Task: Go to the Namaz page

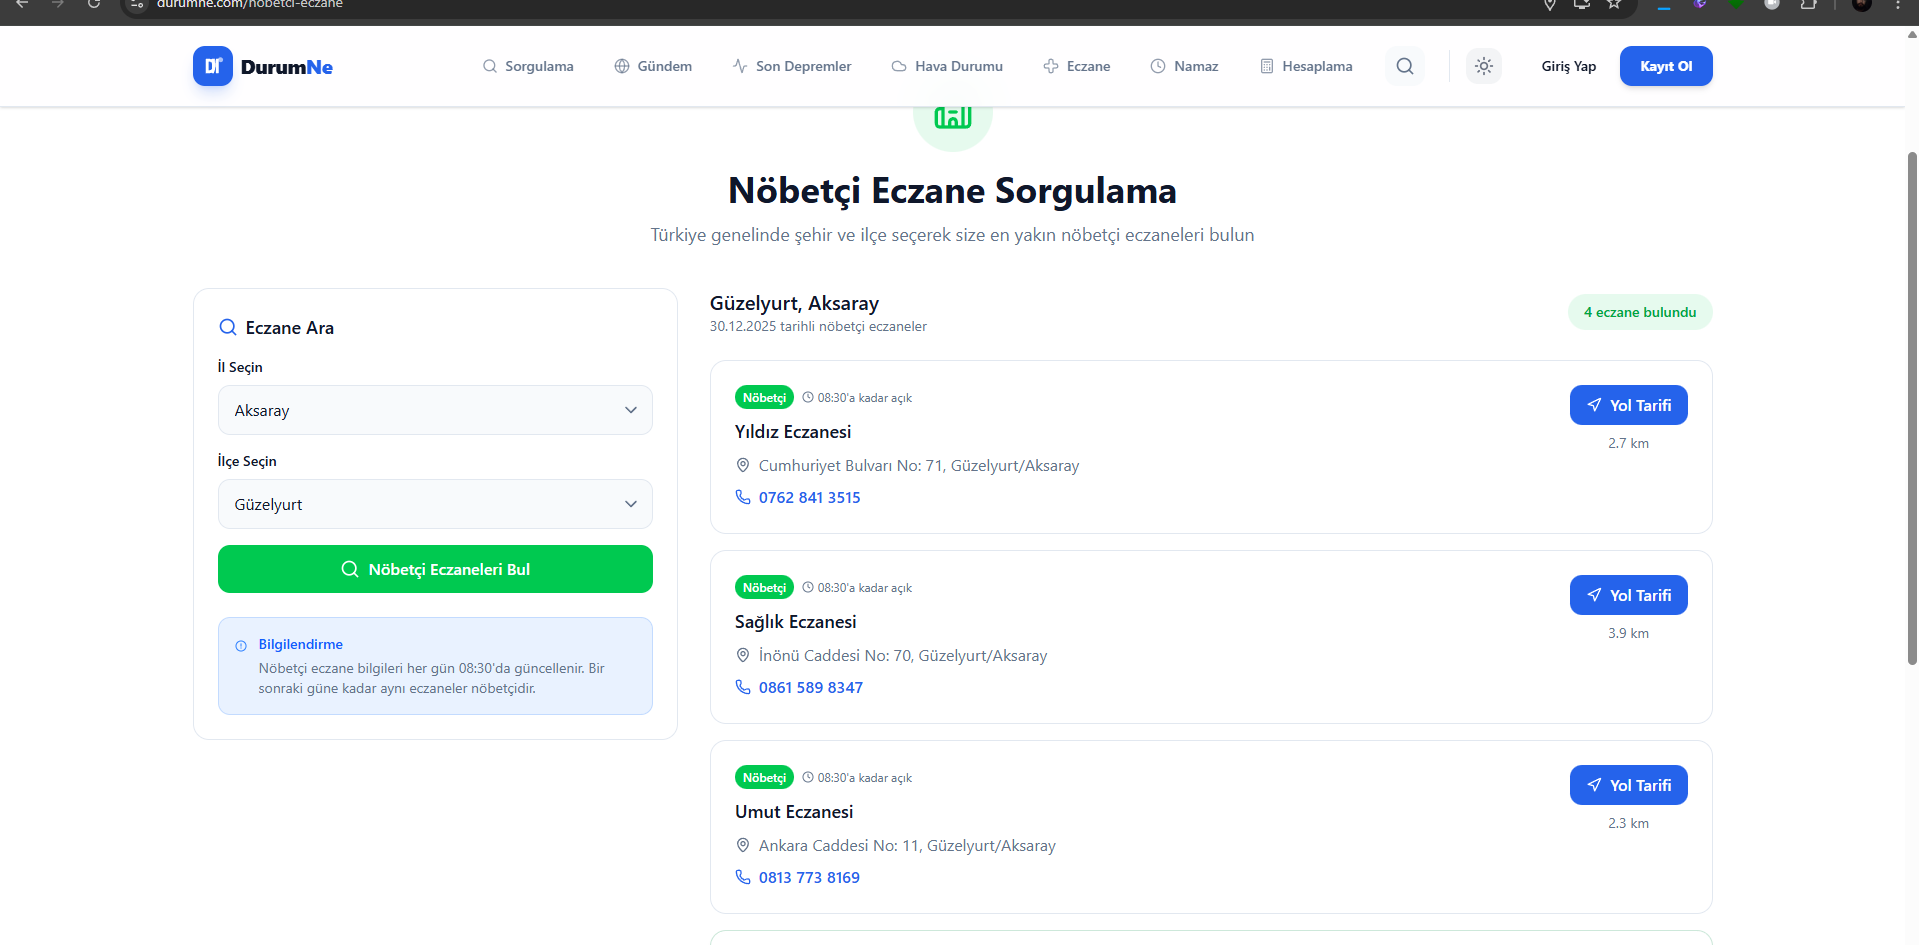Action: (1185, 66)
